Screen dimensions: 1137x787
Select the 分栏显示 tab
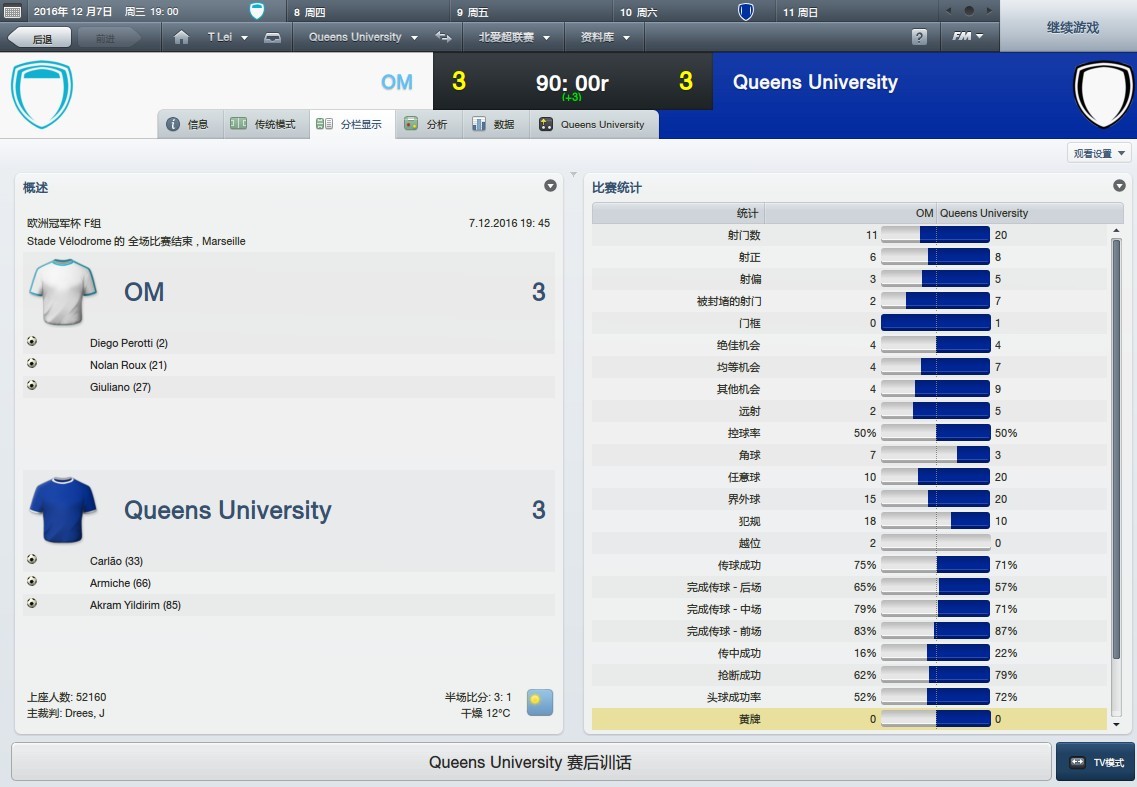coord(350,124)
